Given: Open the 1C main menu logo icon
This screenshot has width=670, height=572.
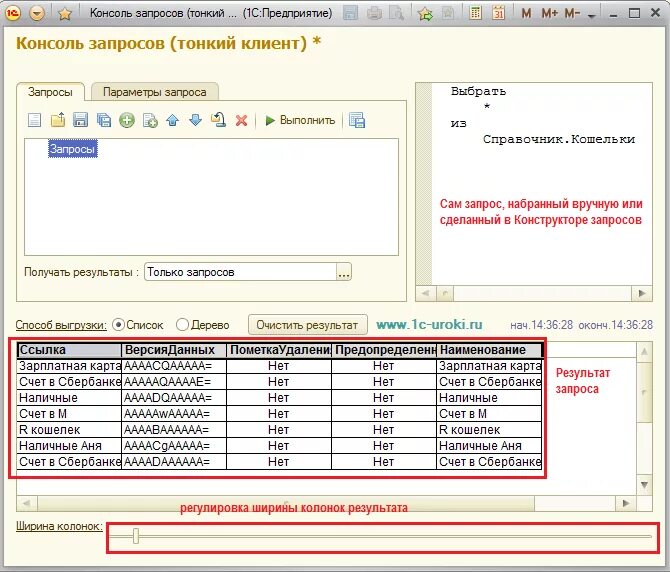Looking at the screenshot, I should pos(13,13).
